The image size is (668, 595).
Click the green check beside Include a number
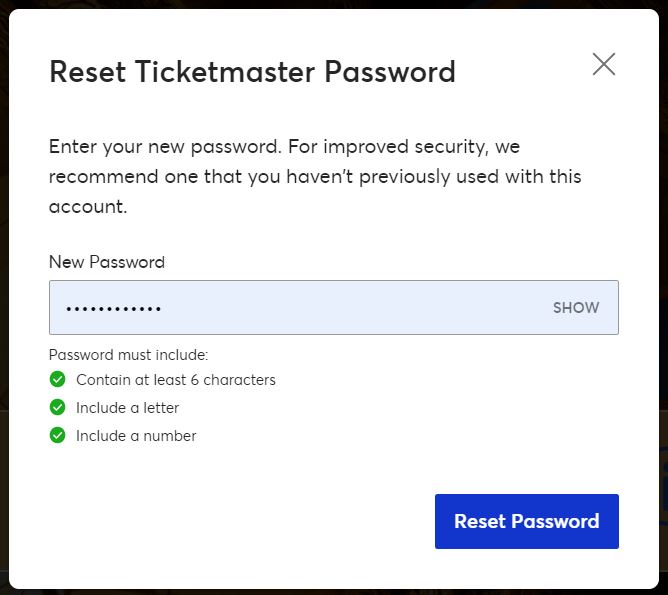tap(58, 435)
